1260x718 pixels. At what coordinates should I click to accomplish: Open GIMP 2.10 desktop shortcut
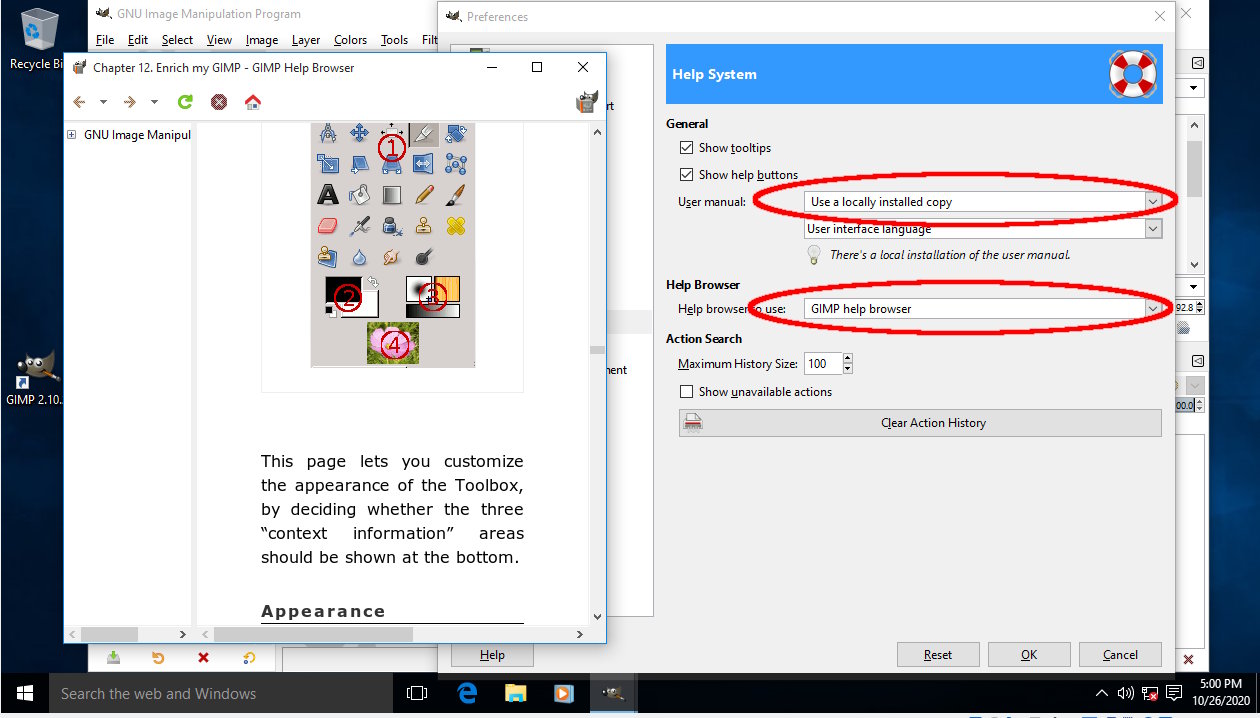click(34, 378)
